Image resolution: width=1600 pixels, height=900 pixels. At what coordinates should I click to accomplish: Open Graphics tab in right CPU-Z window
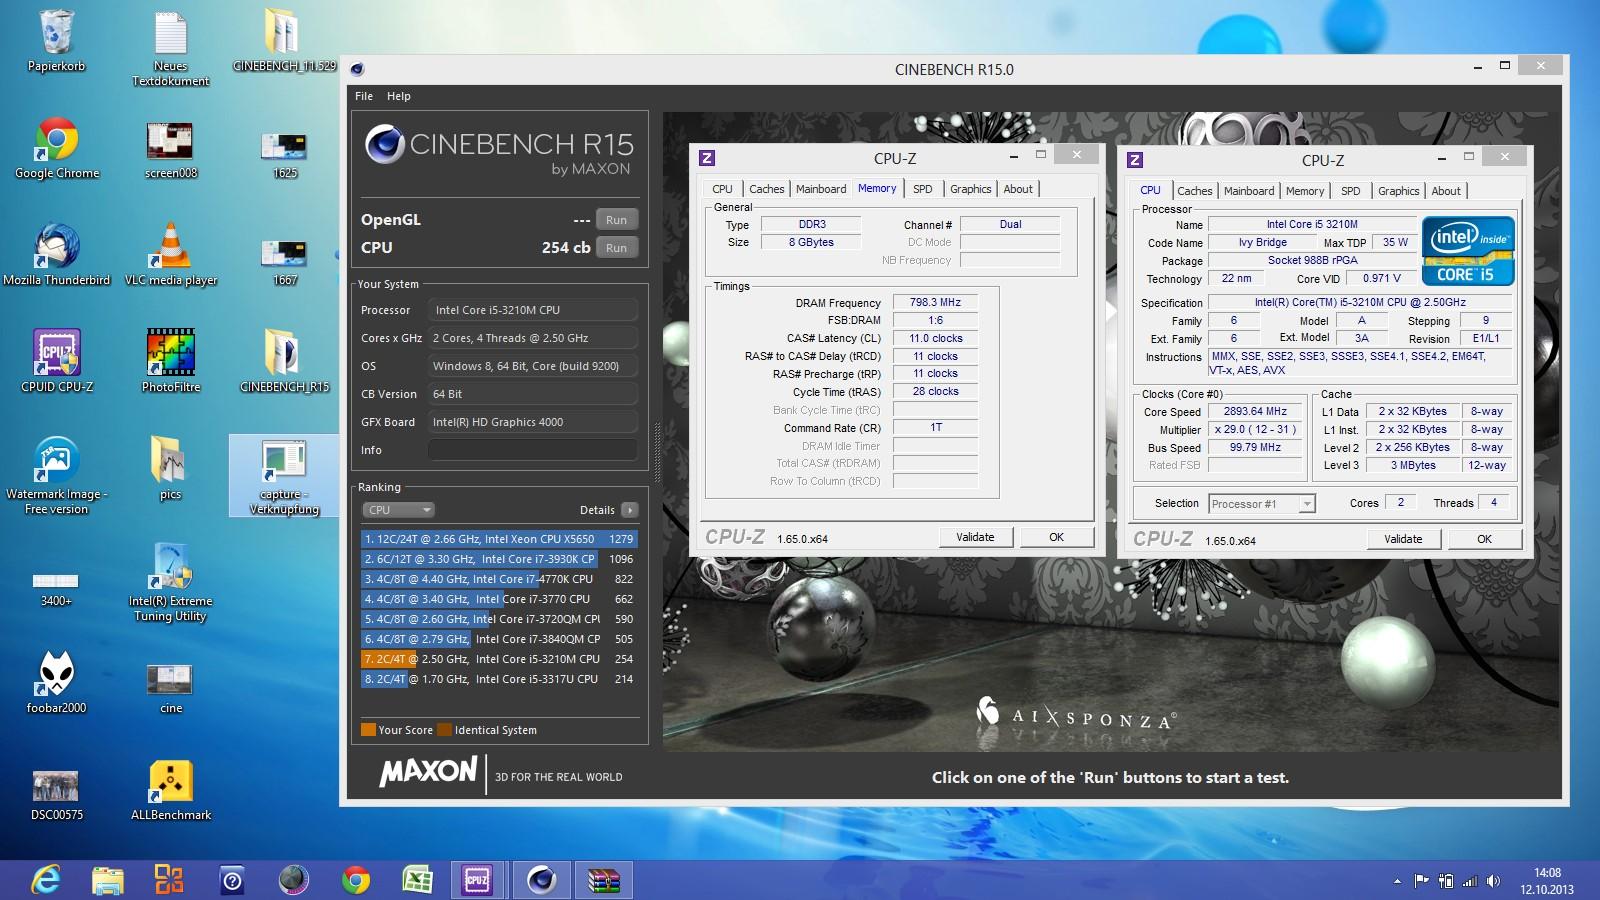(1399, 191)
